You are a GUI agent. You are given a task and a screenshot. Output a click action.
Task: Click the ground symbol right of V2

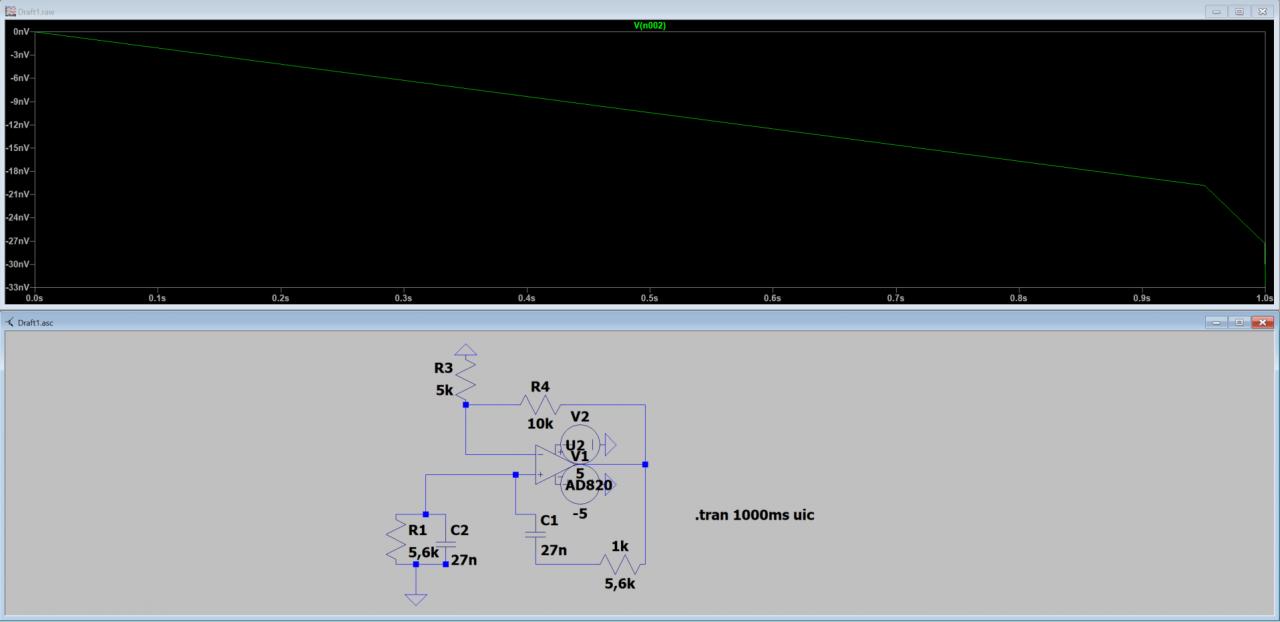[610, 444]
